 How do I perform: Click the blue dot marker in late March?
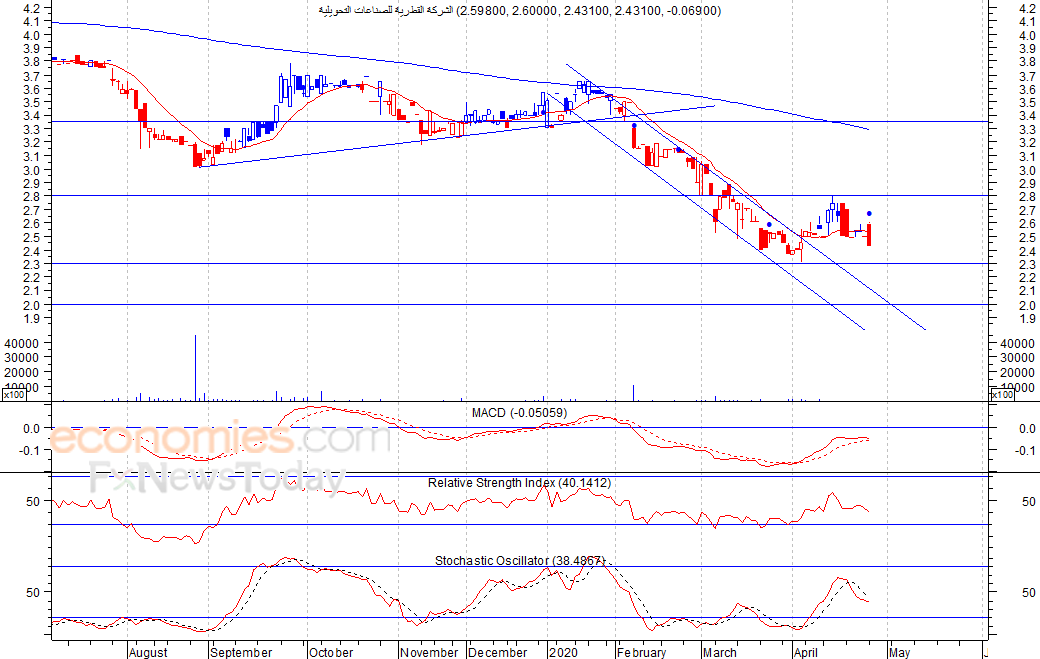[769, 225]
